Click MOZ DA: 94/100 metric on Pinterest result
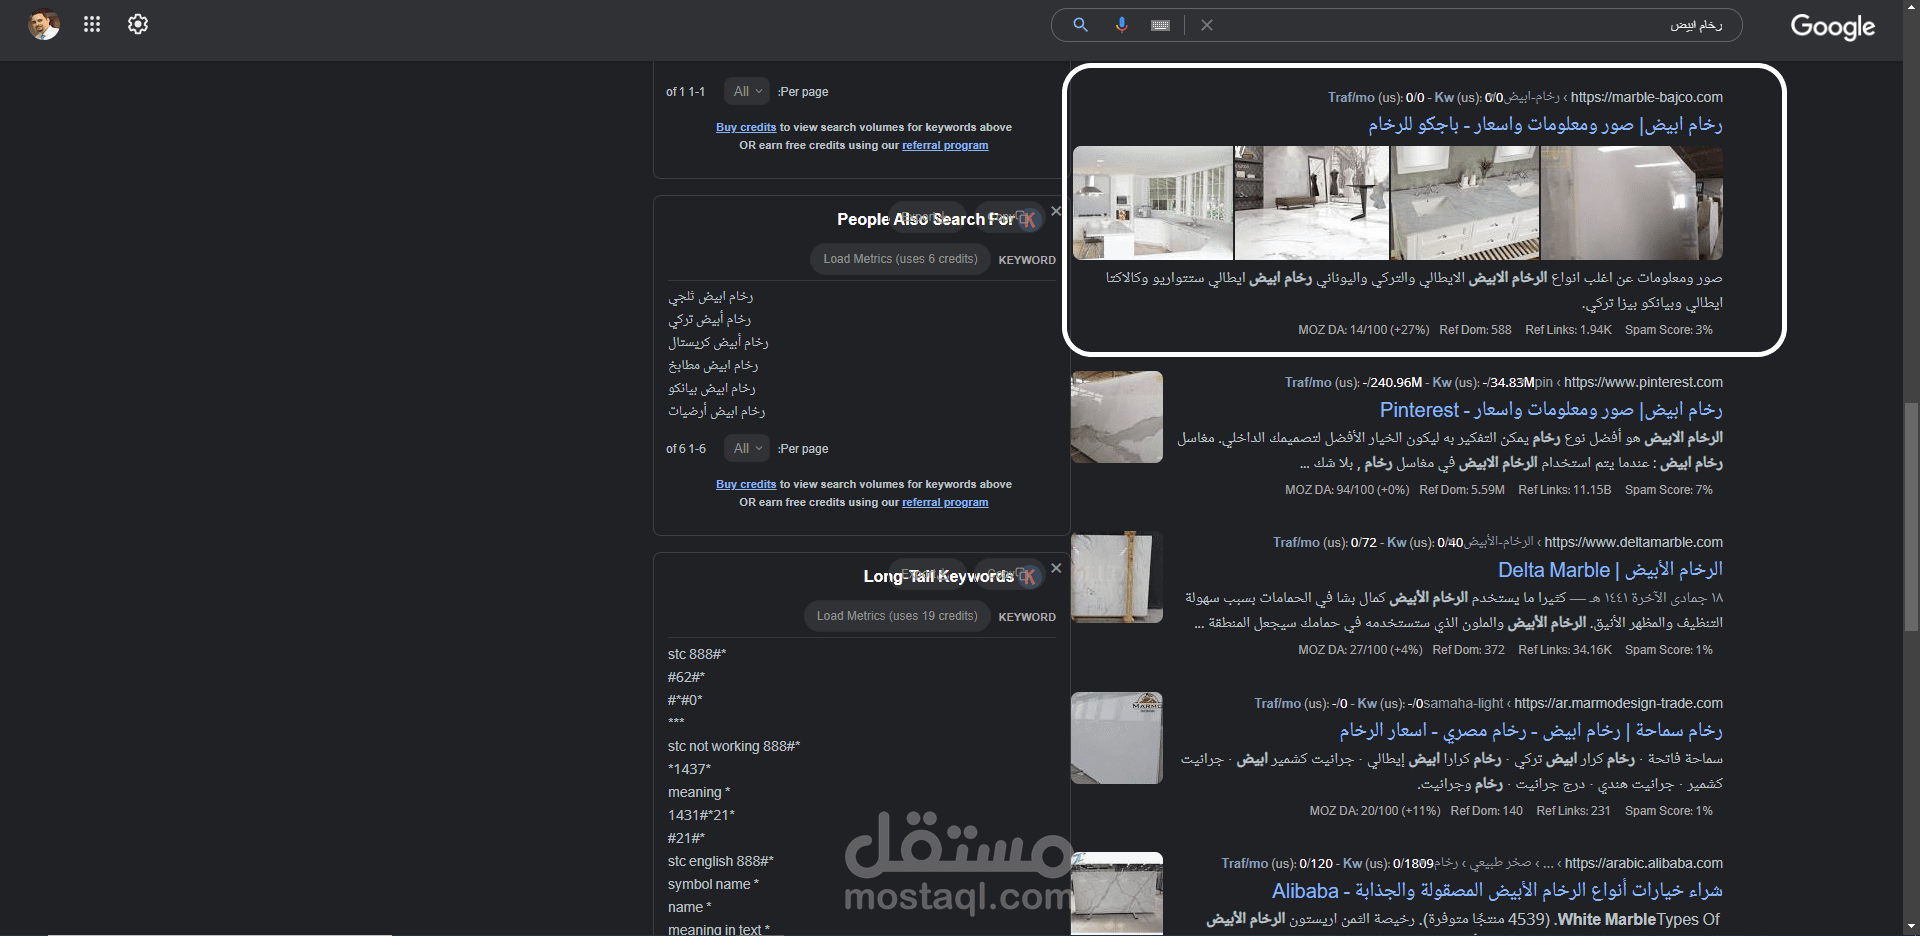 coord(1347,490)
